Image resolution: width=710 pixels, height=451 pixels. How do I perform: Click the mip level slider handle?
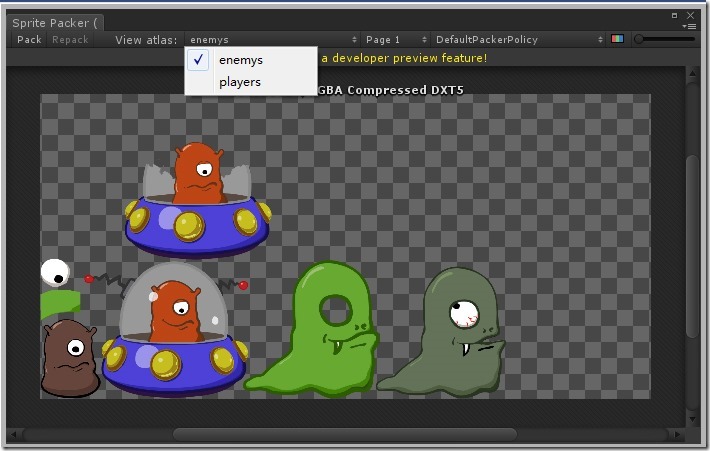tap(638, 39)
